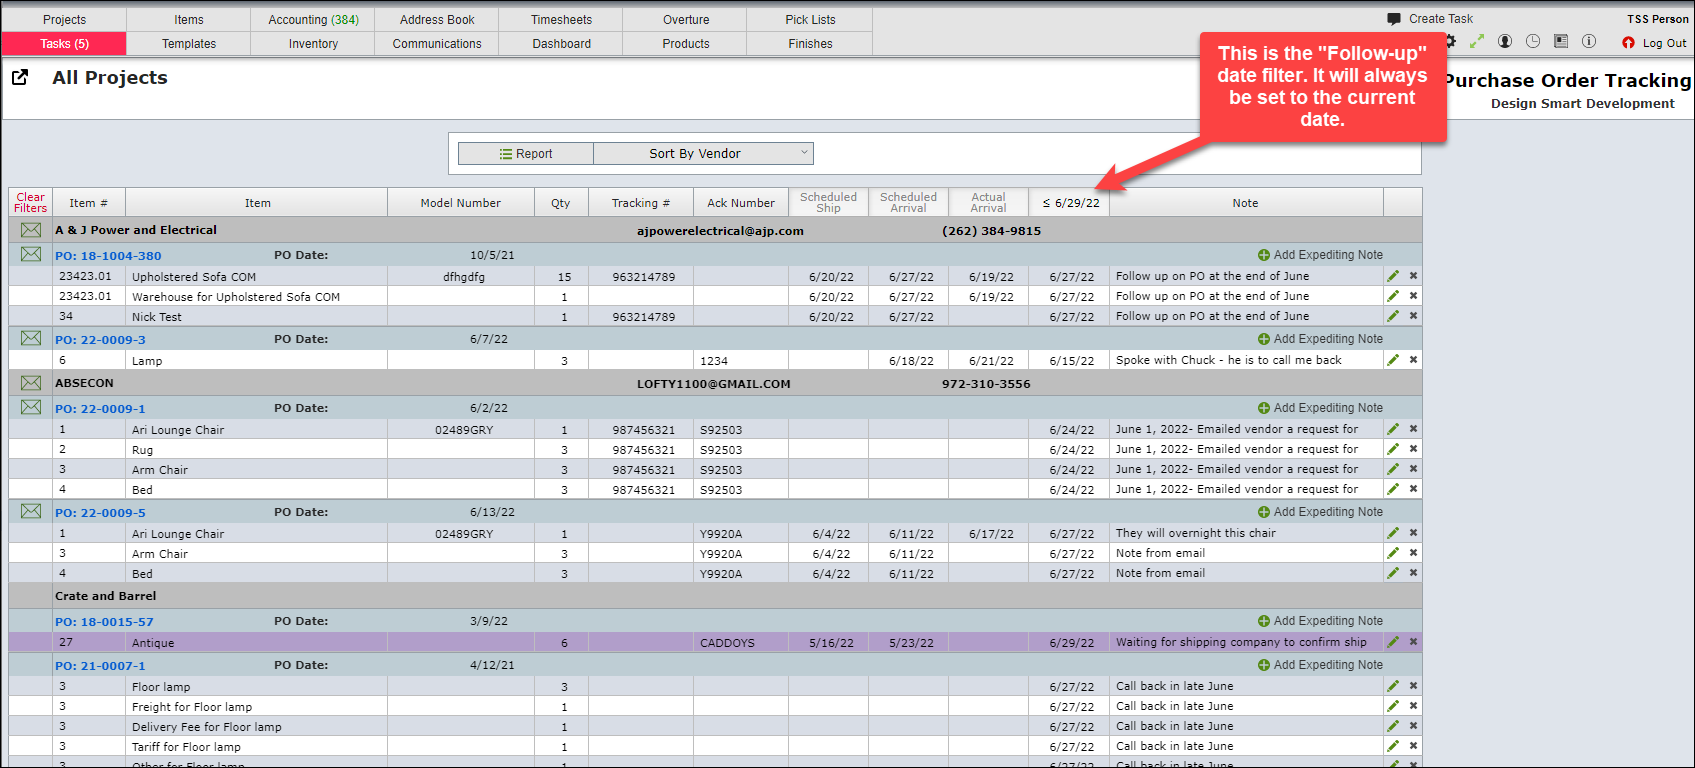Screen dimensions: 1695x768
Task: Edit note pencil on Floor lamp row
Action: tap(1393, 686)
